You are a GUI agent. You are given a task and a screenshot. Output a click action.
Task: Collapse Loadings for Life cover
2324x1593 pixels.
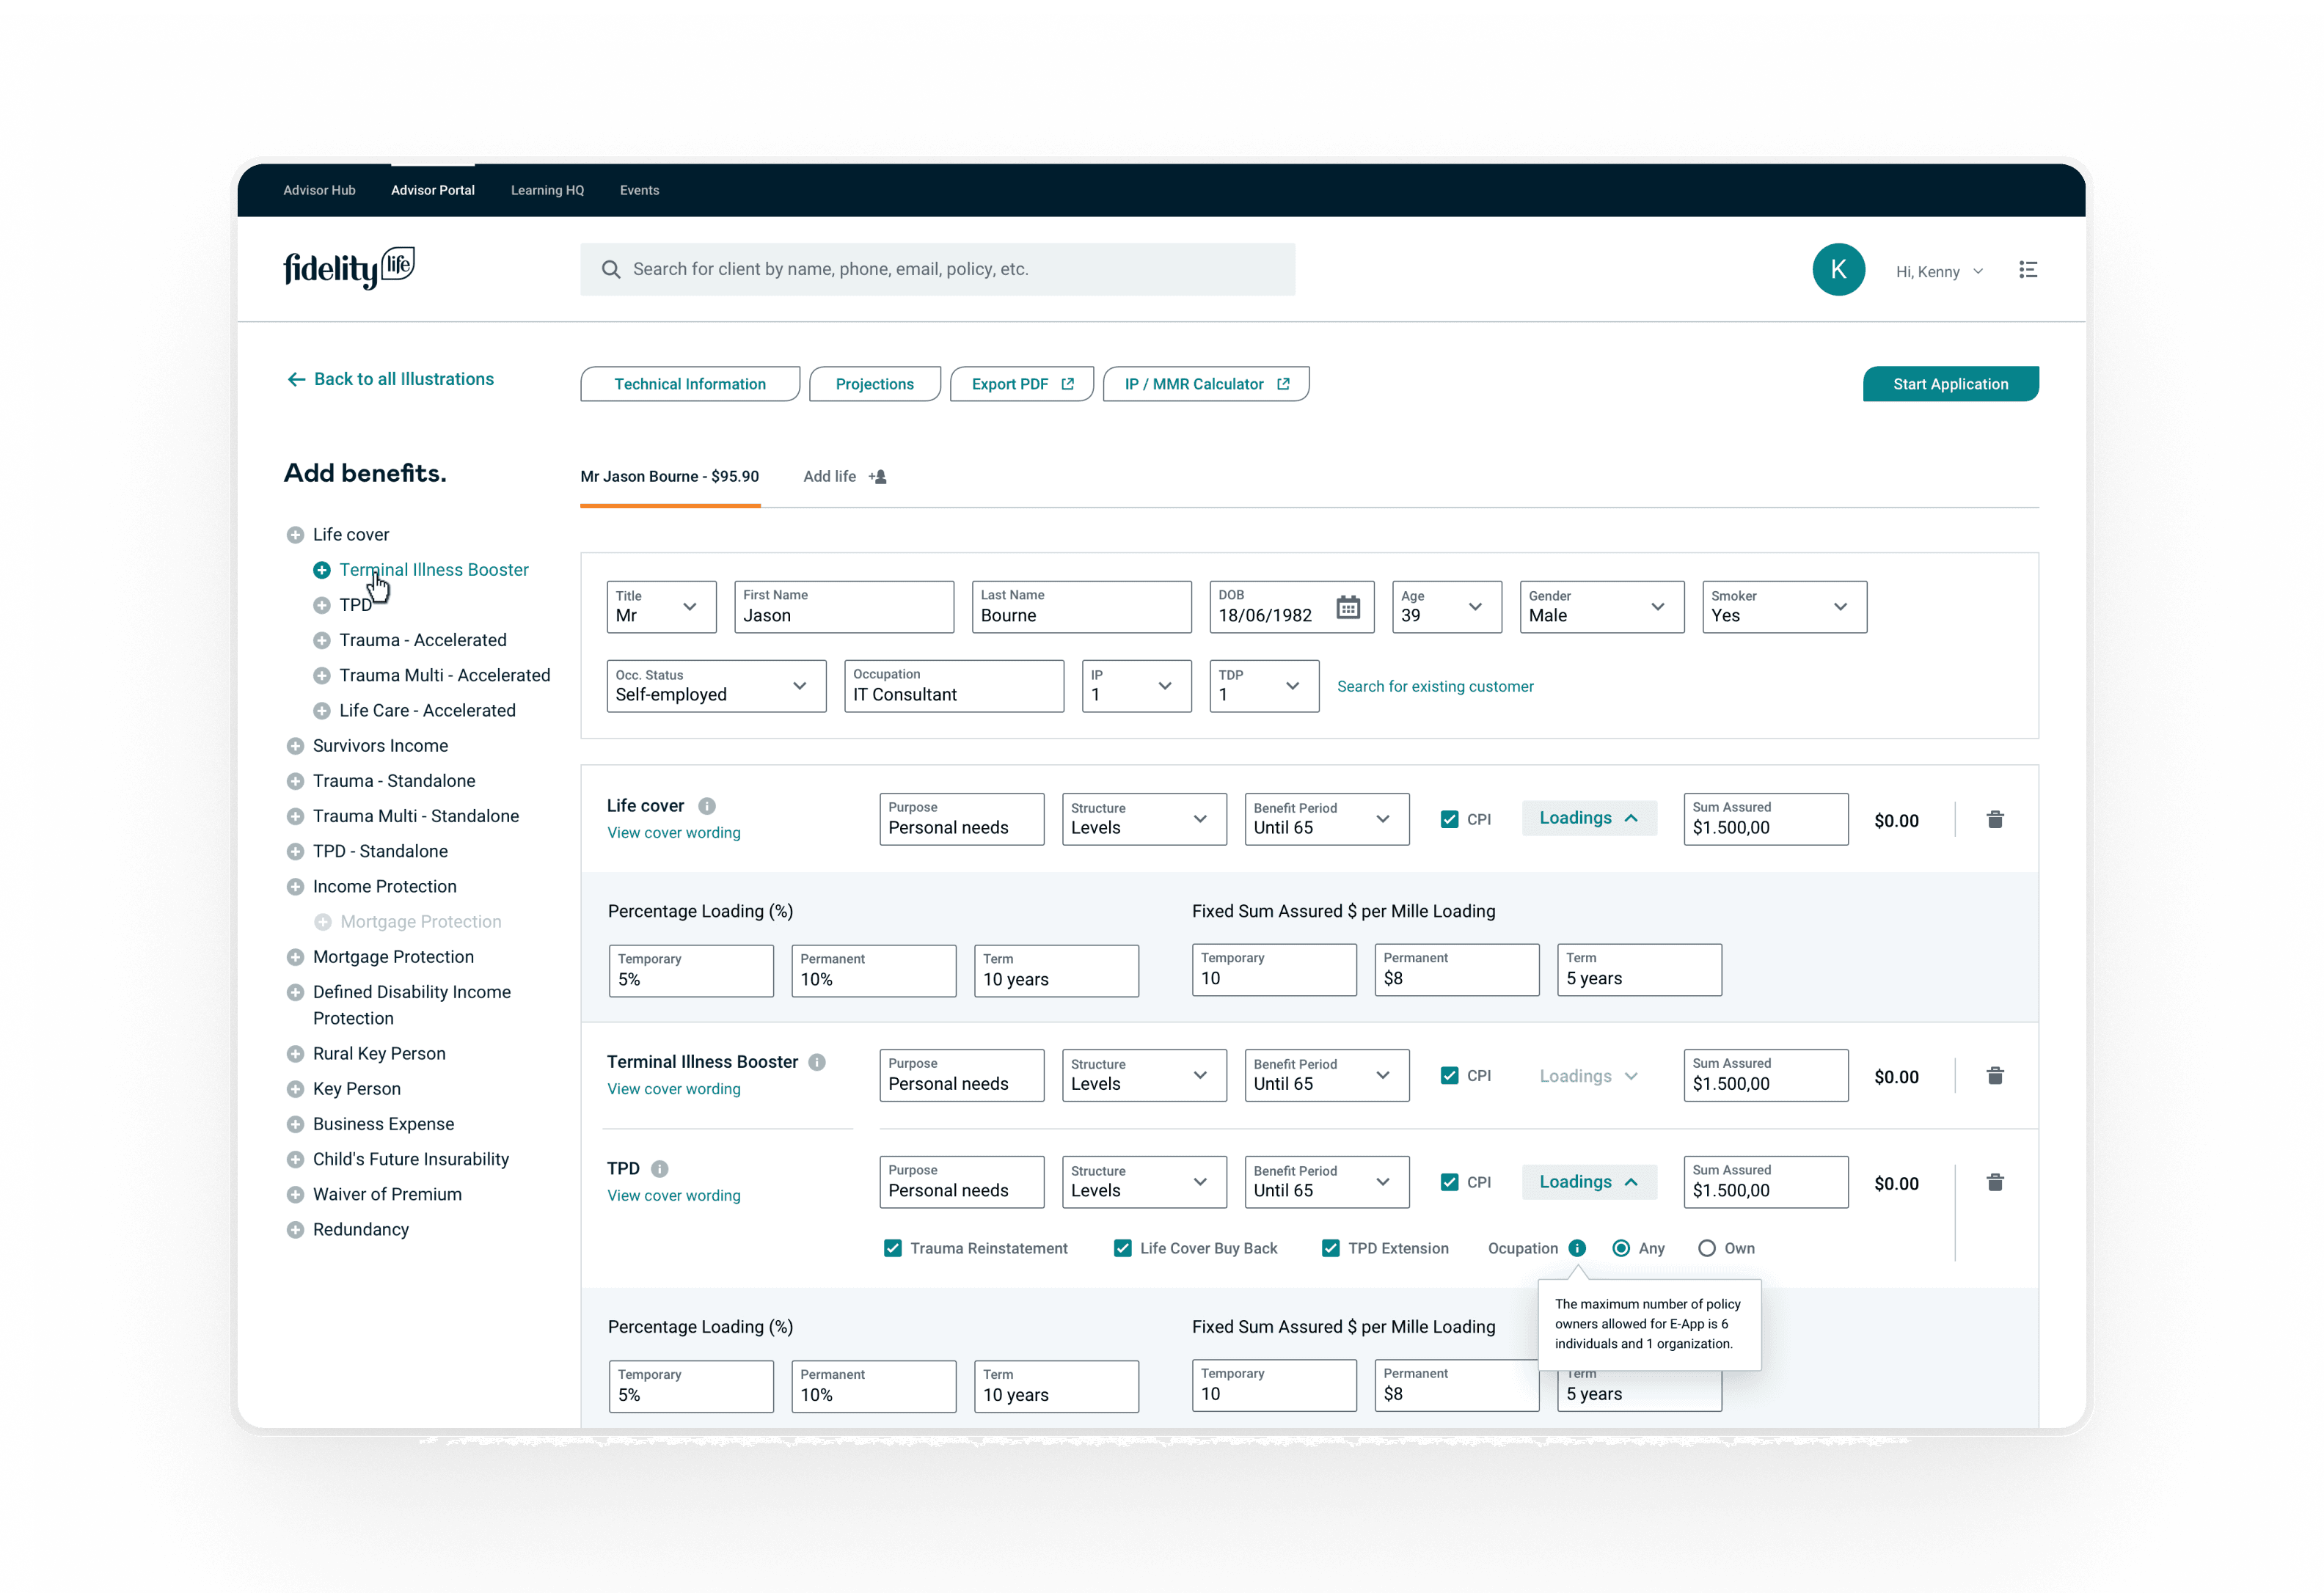point(1588,818)
